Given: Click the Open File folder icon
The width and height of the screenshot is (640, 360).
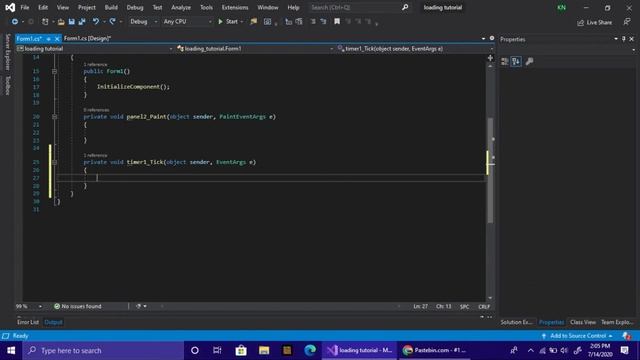Looking at the screenshot, I should point(61,22).
